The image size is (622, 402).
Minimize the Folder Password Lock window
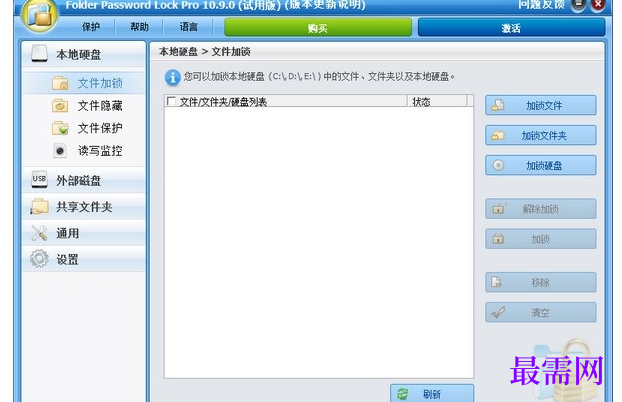click(x=578, y=5)
